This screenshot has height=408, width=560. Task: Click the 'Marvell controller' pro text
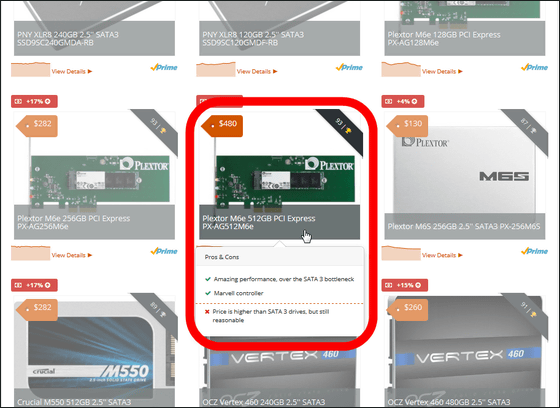(x=239, y=293)
